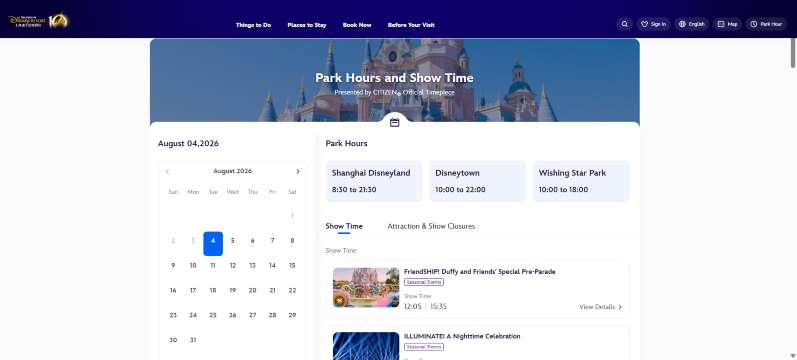Select August 9 in calendar
The image size is (797, 360).
click(173, 265)
